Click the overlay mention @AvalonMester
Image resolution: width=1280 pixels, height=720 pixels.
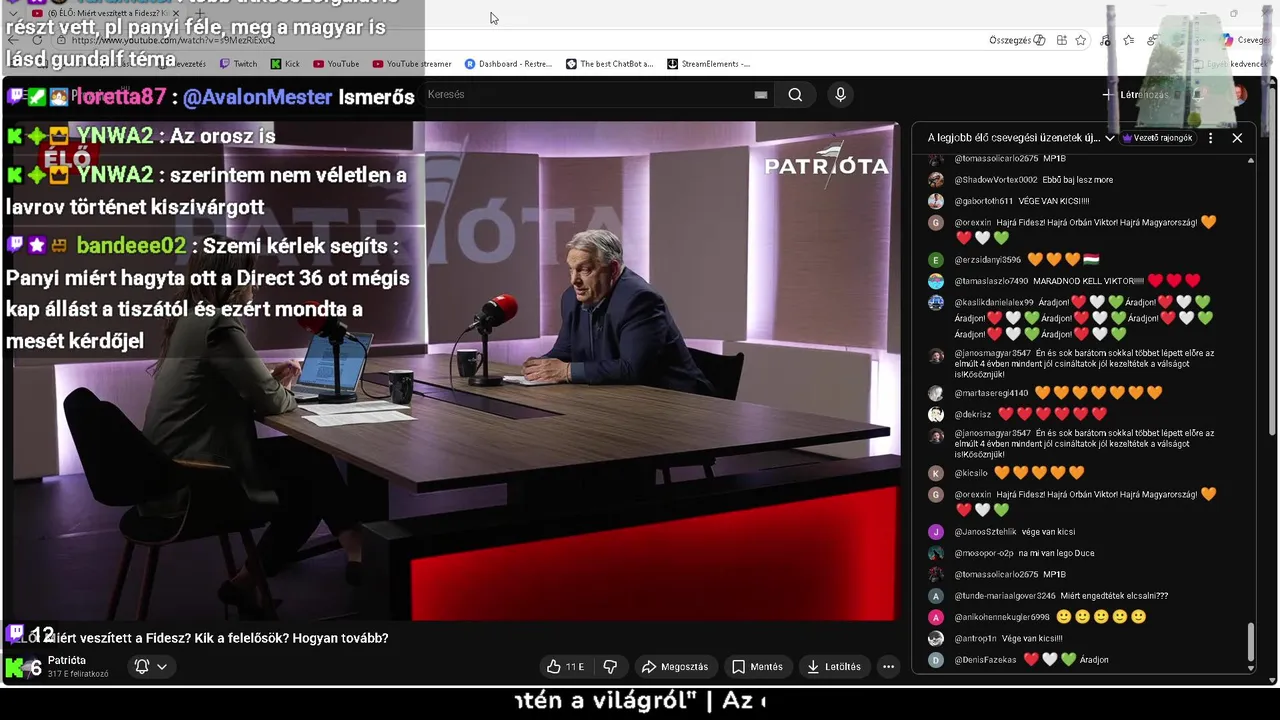coord(257,97)
